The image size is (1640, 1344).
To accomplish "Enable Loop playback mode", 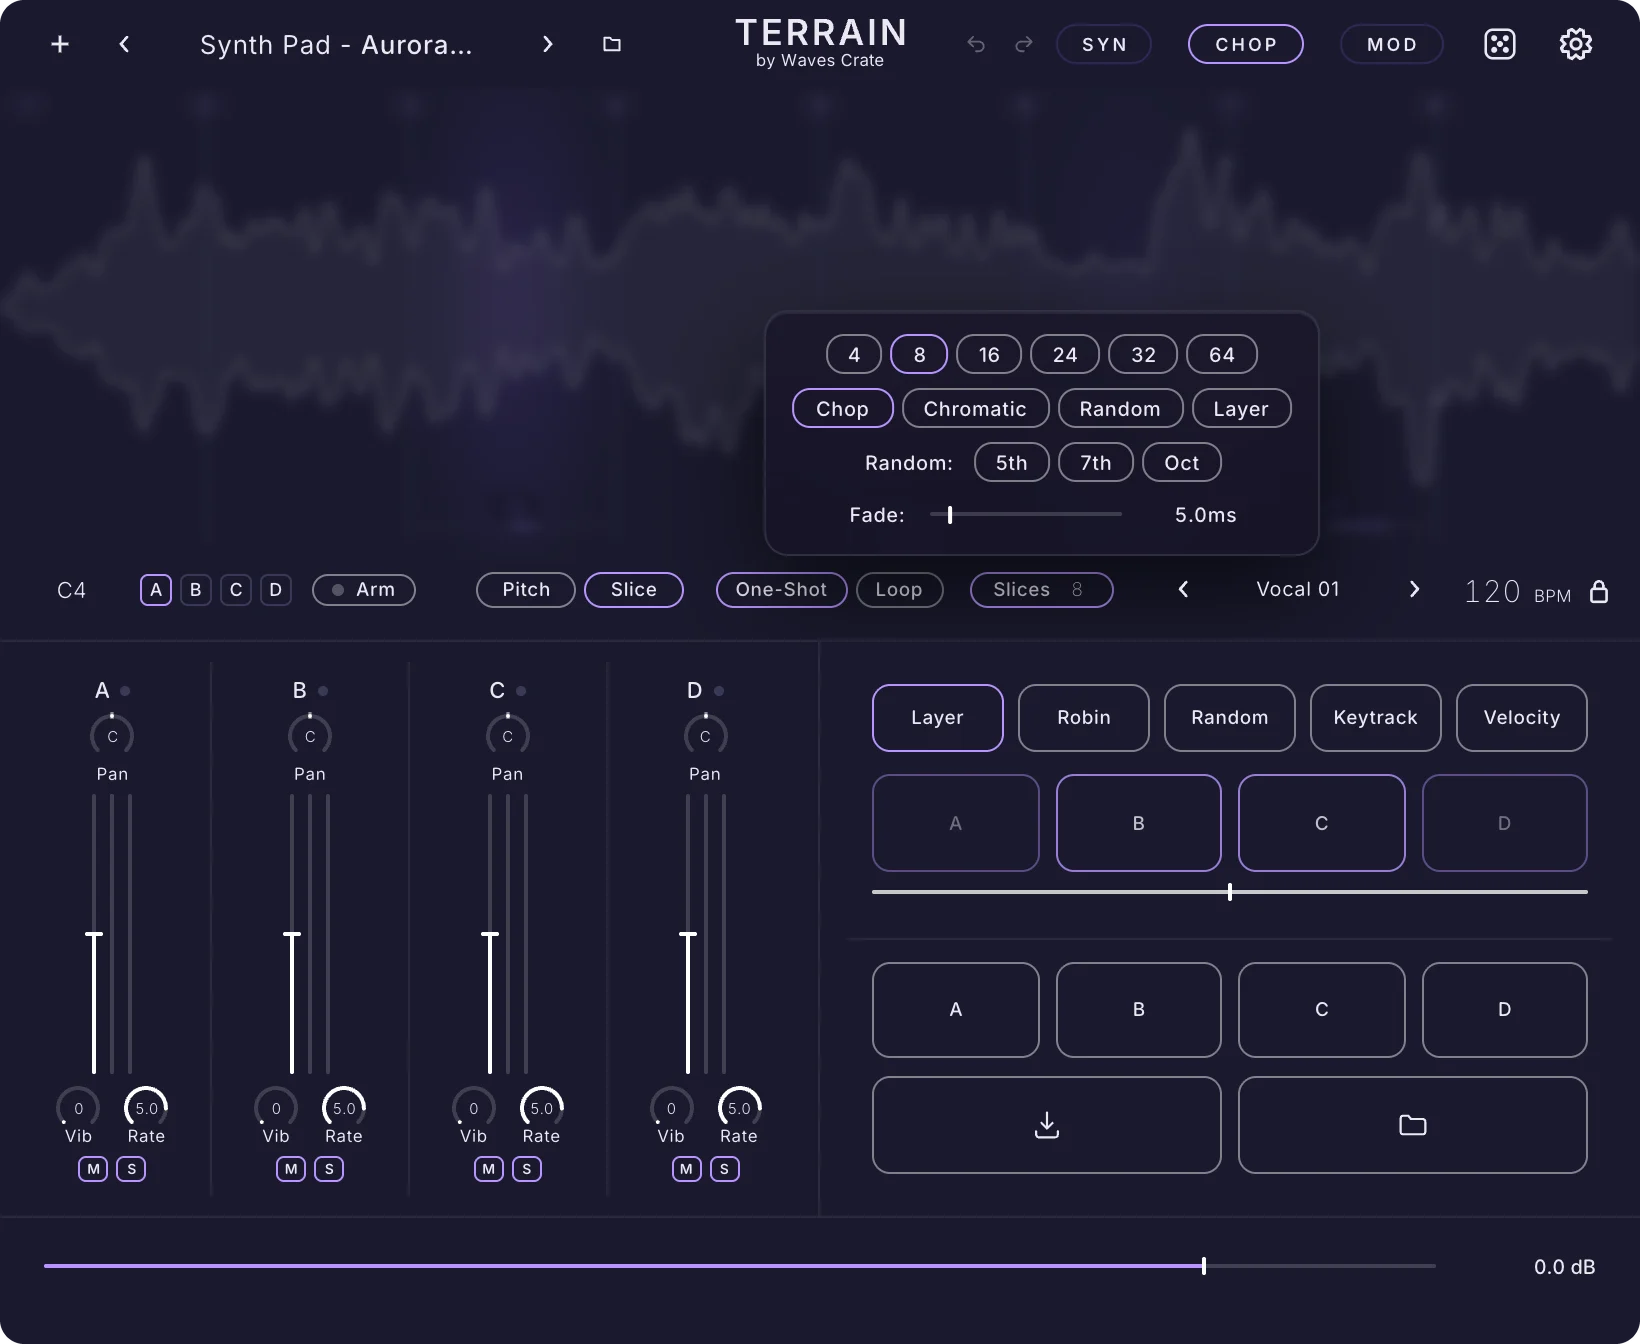I will 900,590.
